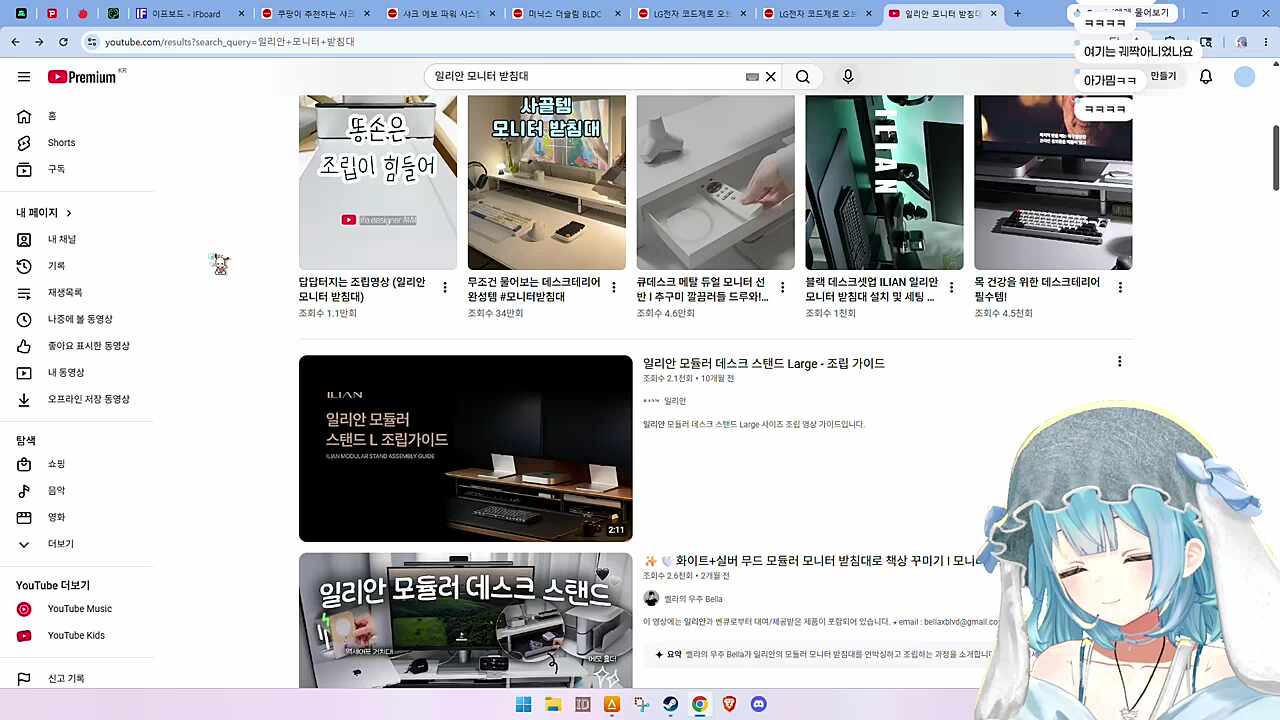Play the 일리안 모듈러 스탠드 L 조립가이드 thumbnail
1280x720 pixels.
click(x=466, y=448)
